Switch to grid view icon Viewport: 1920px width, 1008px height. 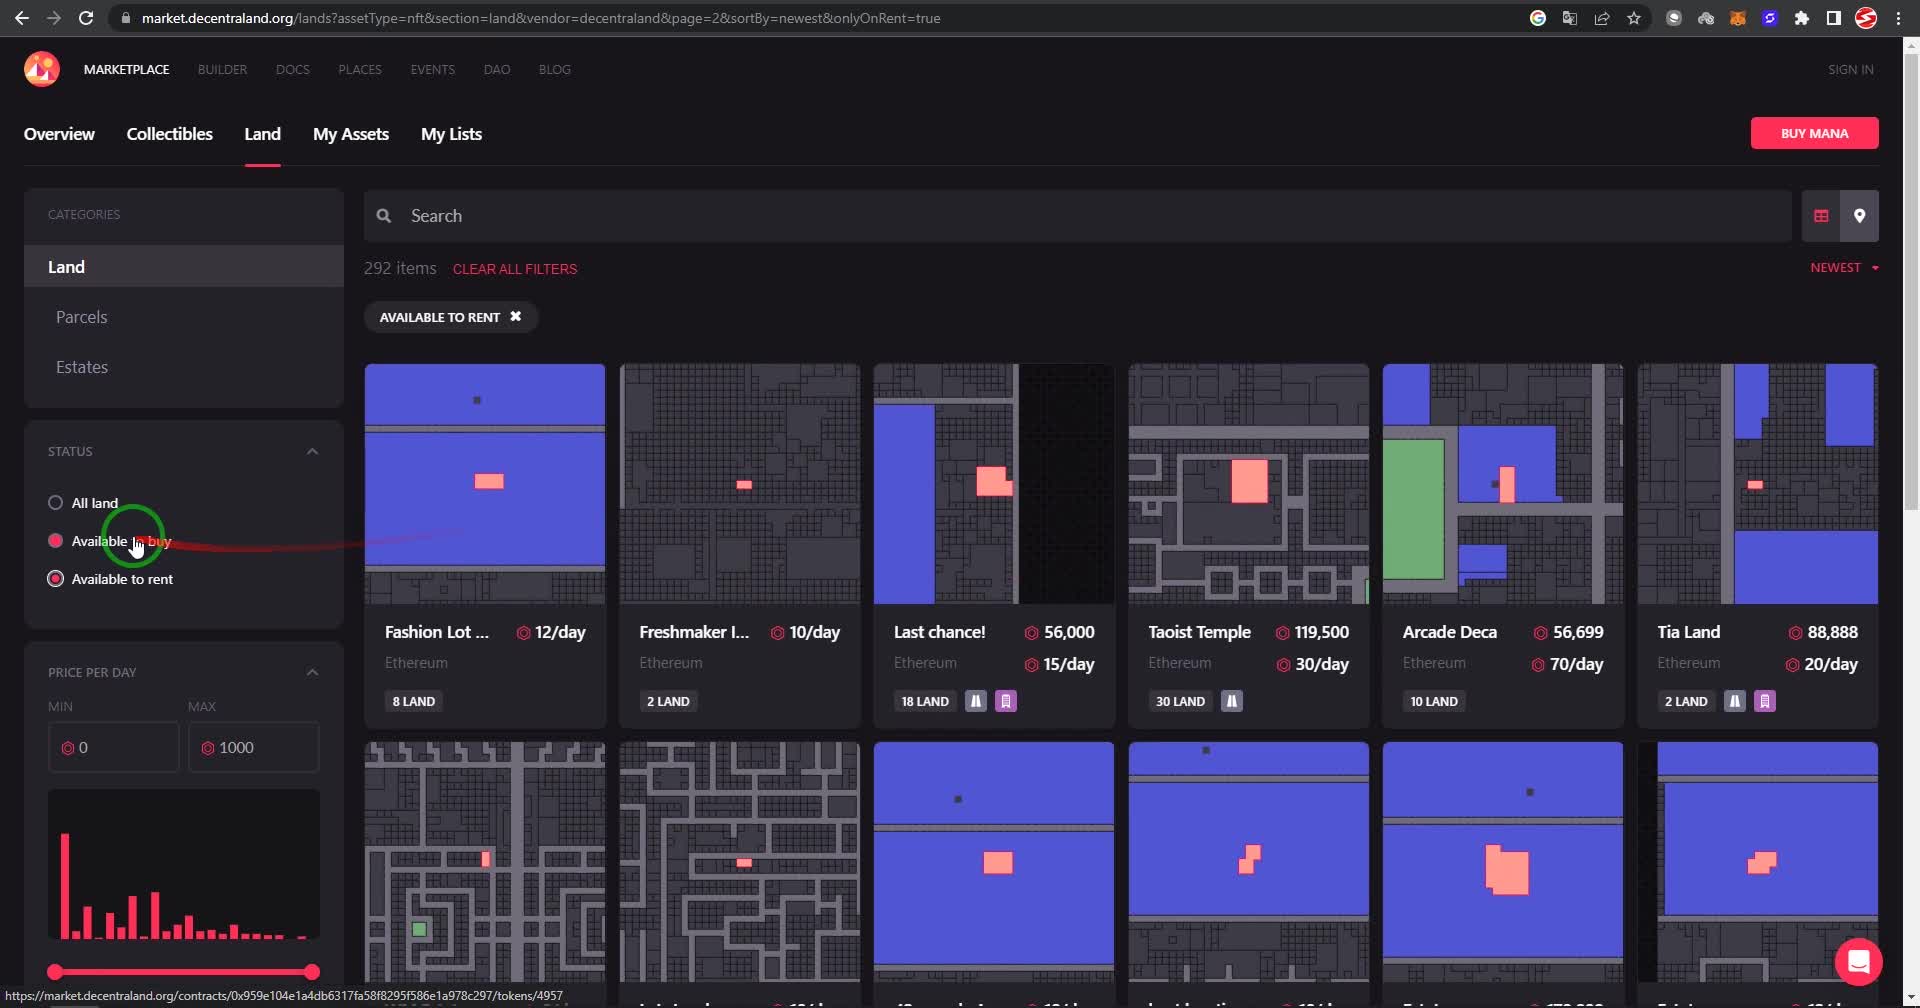pos(1821,216)
